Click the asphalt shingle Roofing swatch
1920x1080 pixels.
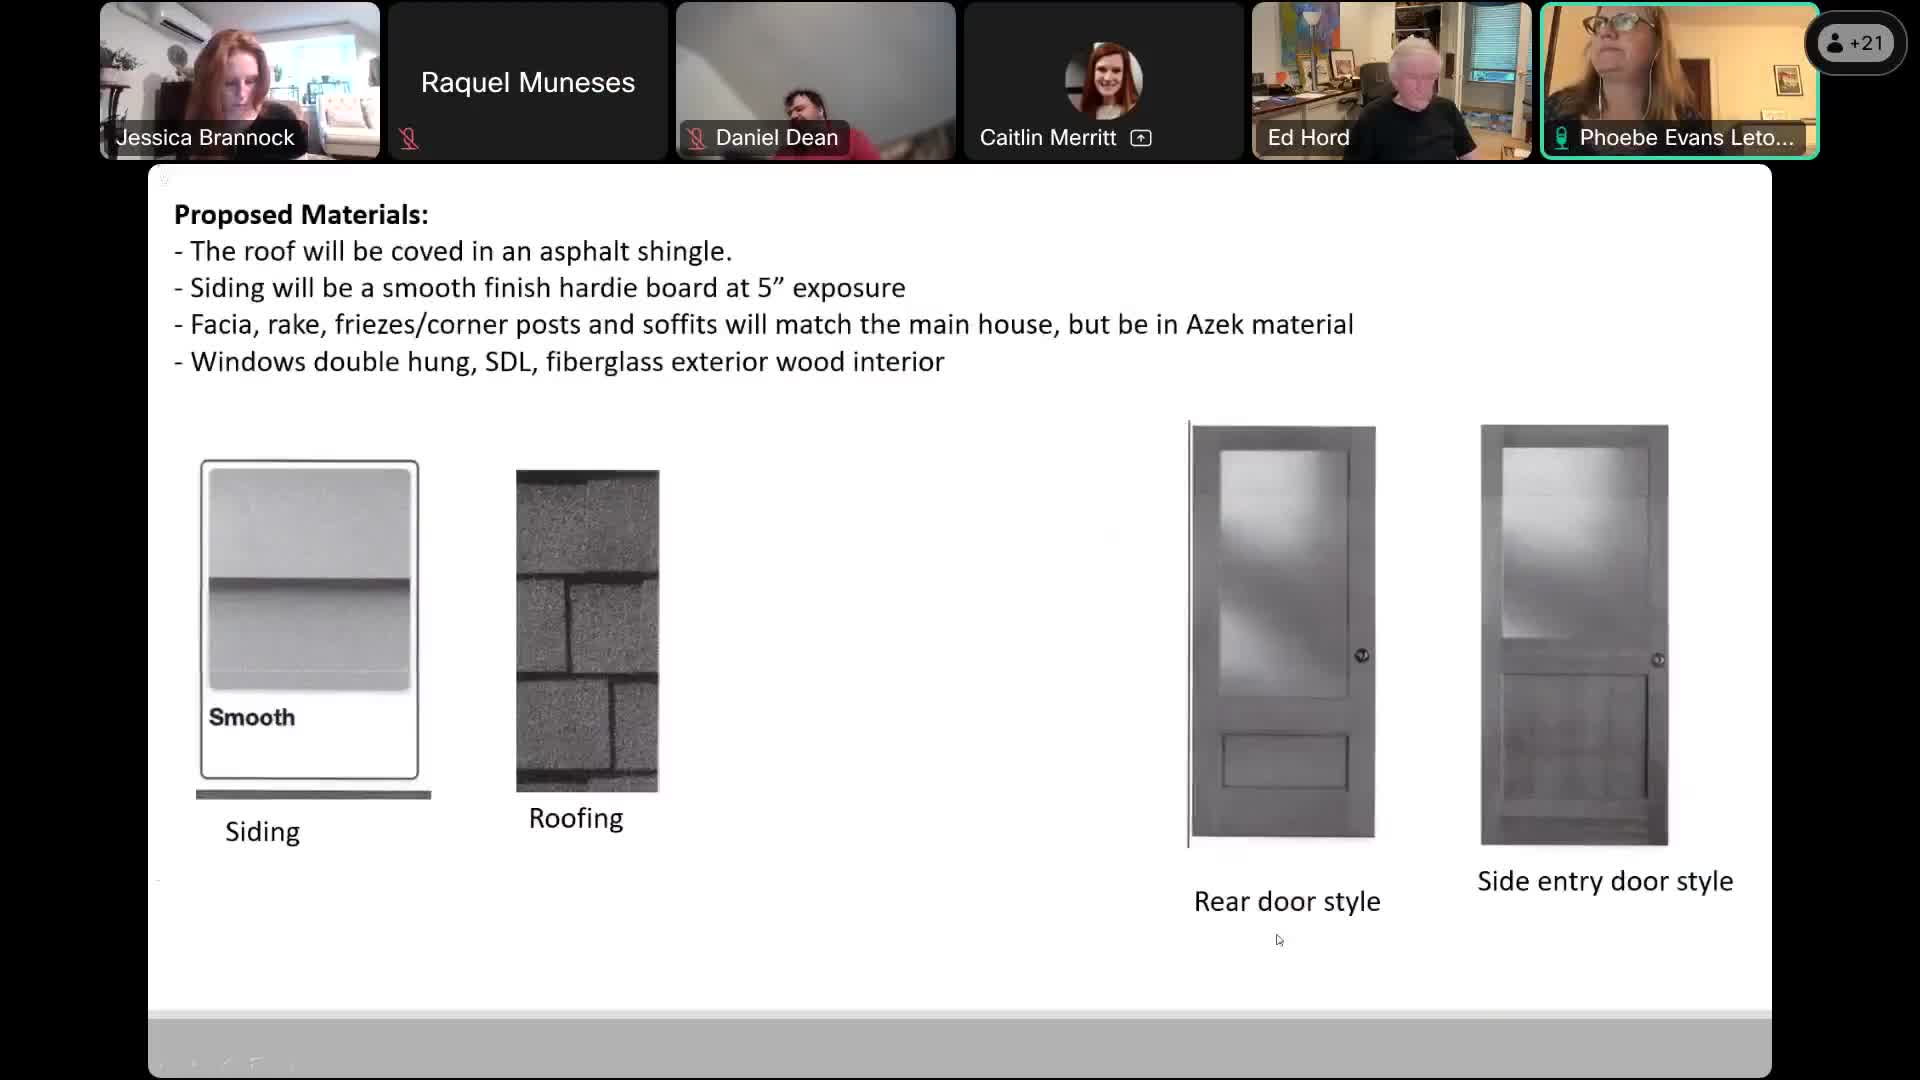(587, 630)
